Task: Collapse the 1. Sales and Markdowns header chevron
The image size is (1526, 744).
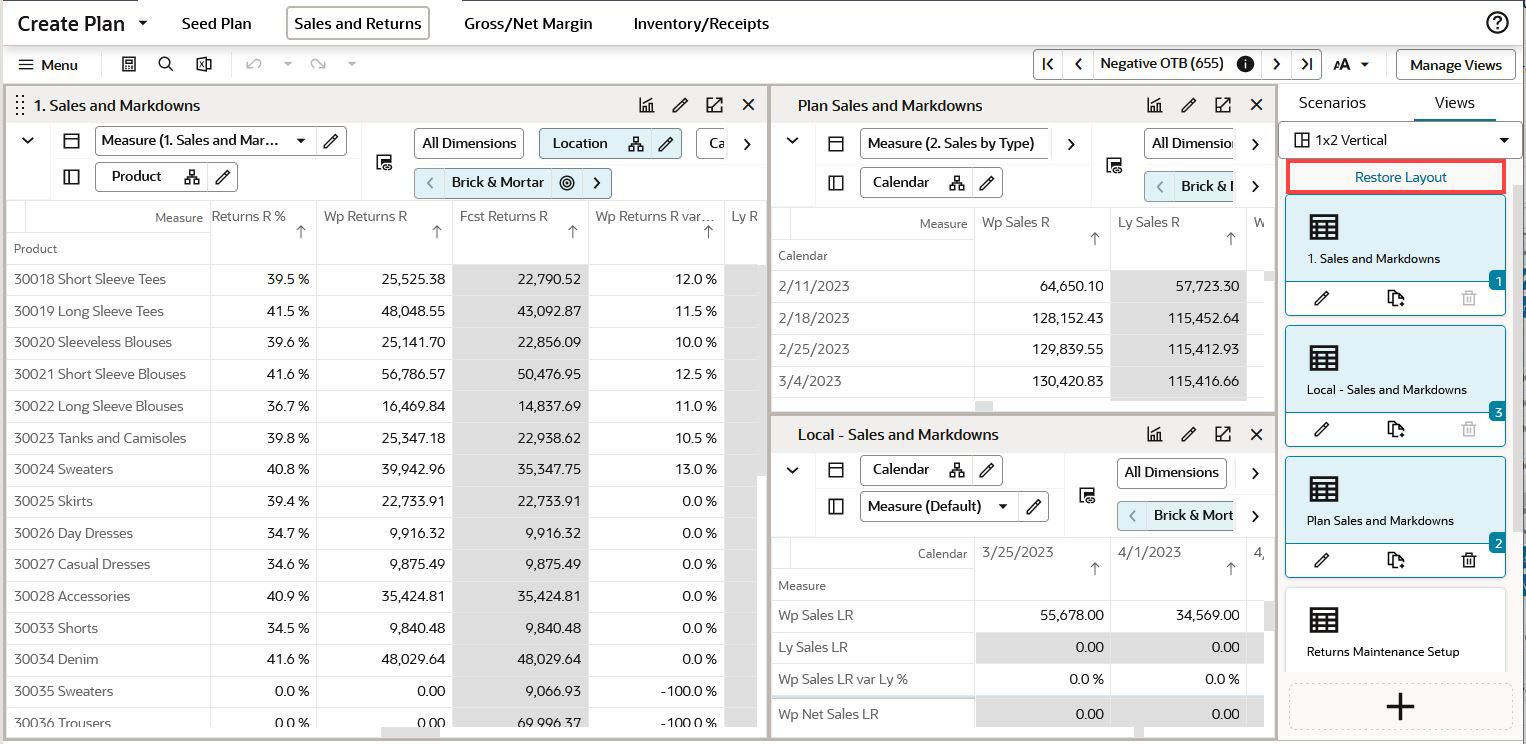Action: coord(28,141)
